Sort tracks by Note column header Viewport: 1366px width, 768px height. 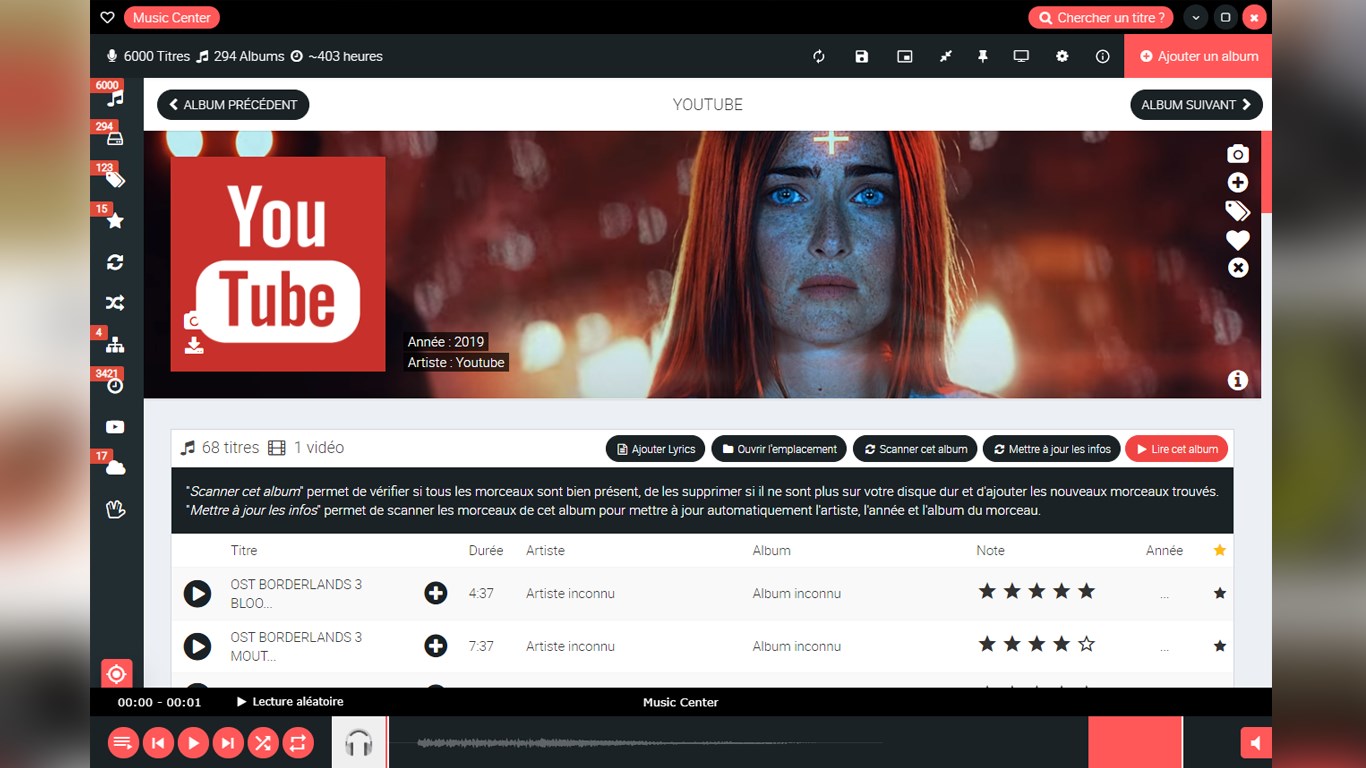tap(991, 551)
